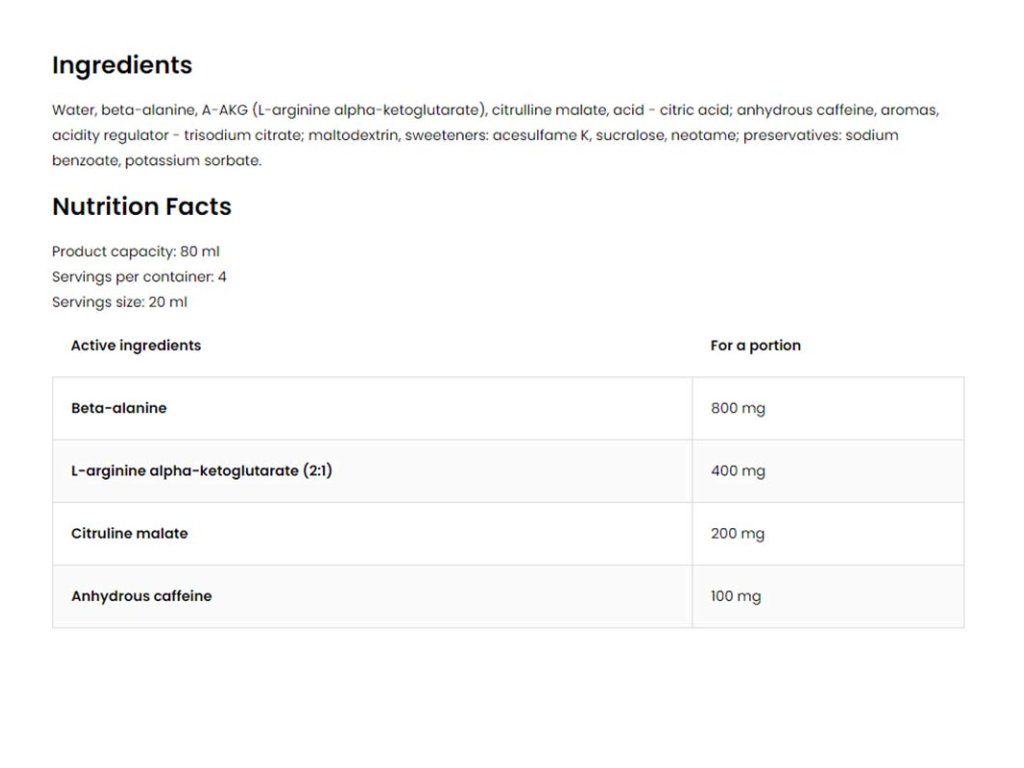The image size is (1024, 768).
Task: Click the Servings size 20 ml line
Action: (119, 302)
